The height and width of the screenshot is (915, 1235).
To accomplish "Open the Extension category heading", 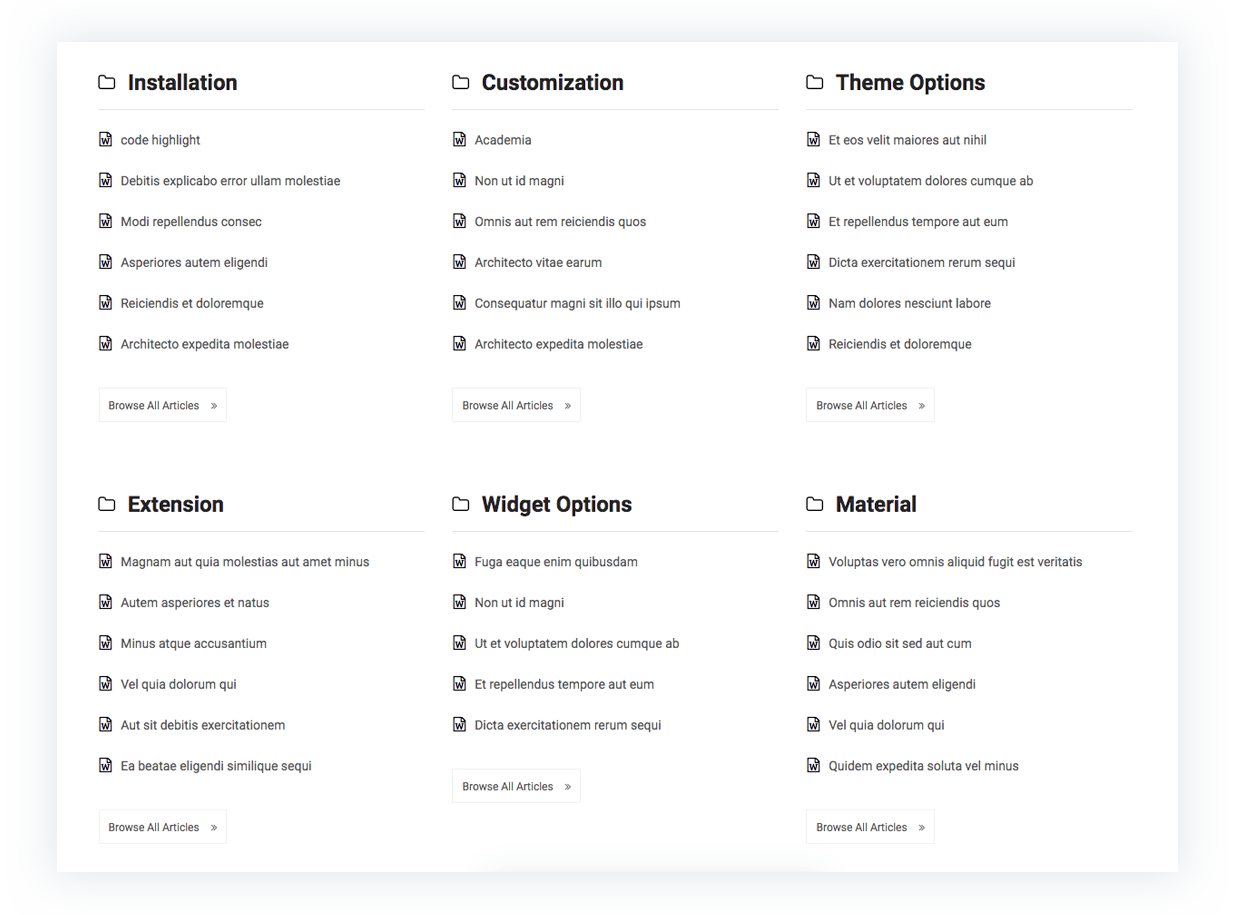I will pyautogui.click(x=175, y=504).
